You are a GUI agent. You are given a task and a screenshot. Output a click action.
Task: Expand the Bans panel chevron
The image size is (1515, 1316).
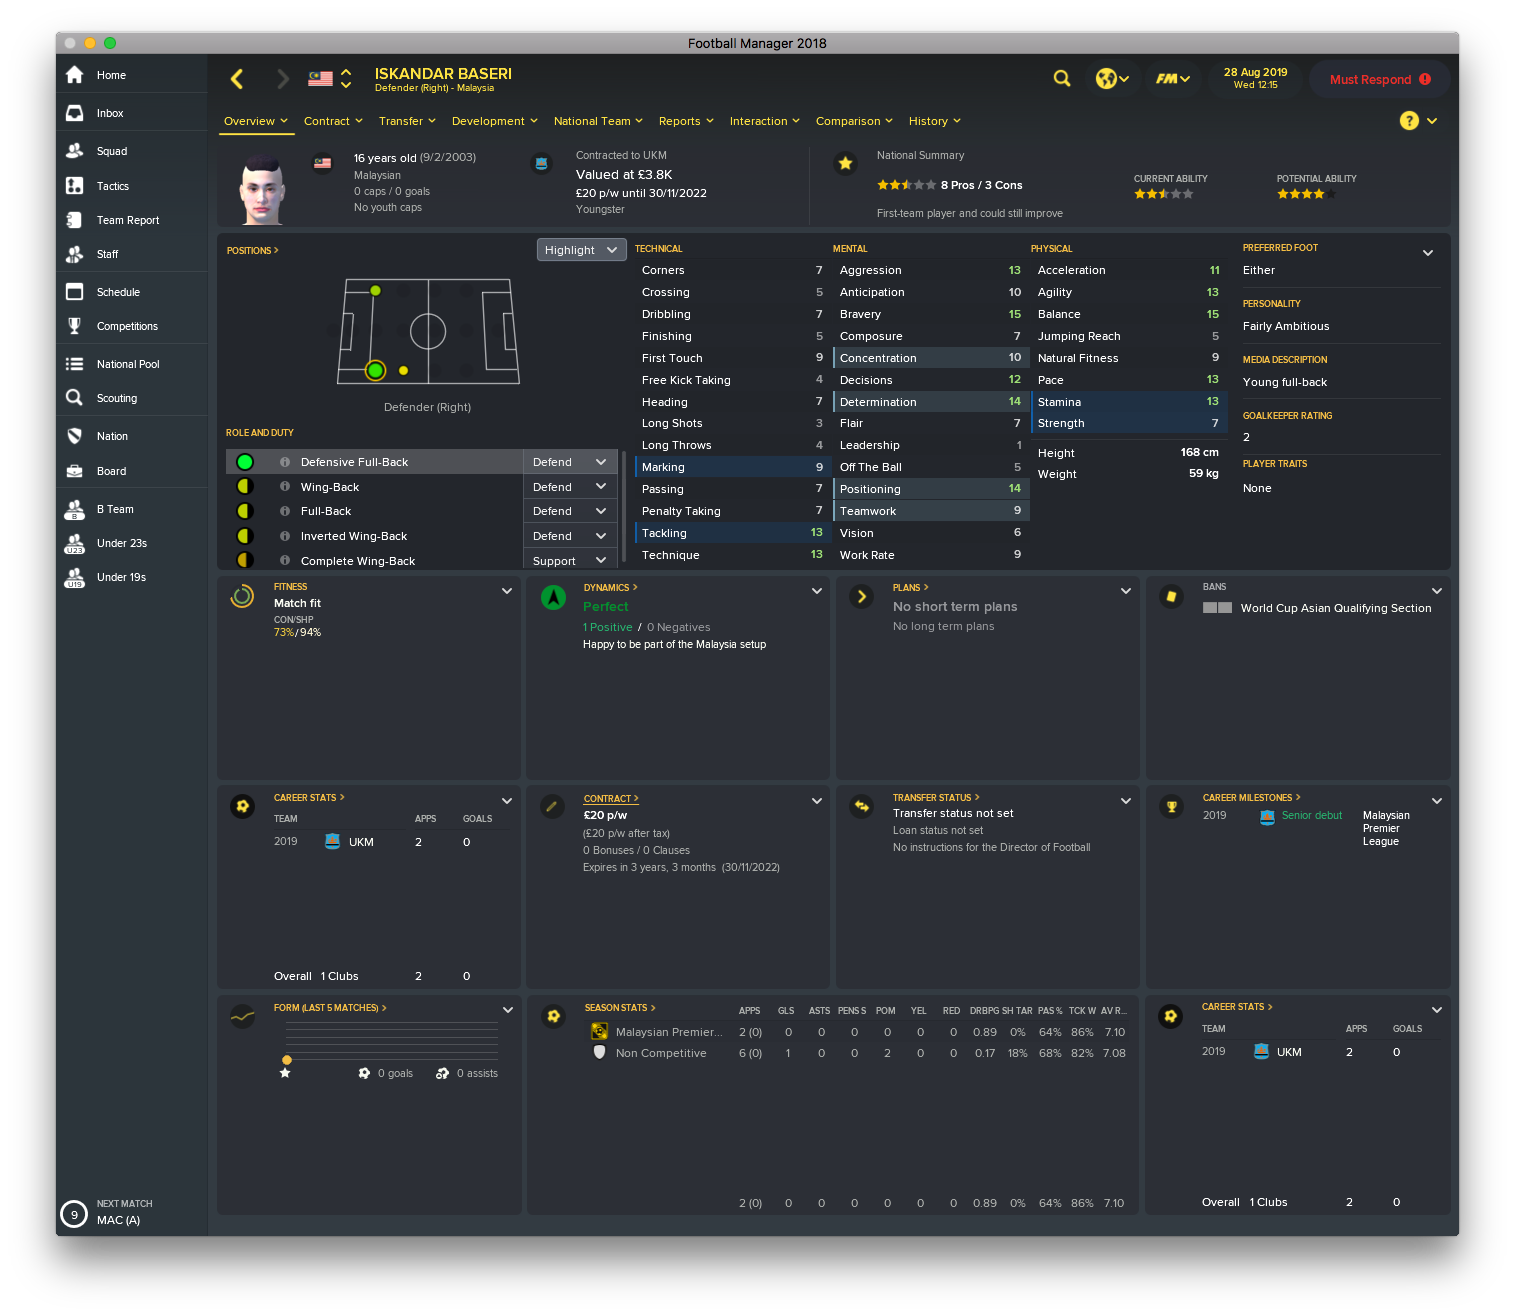pyautogui.click(x=1437, y=591)
